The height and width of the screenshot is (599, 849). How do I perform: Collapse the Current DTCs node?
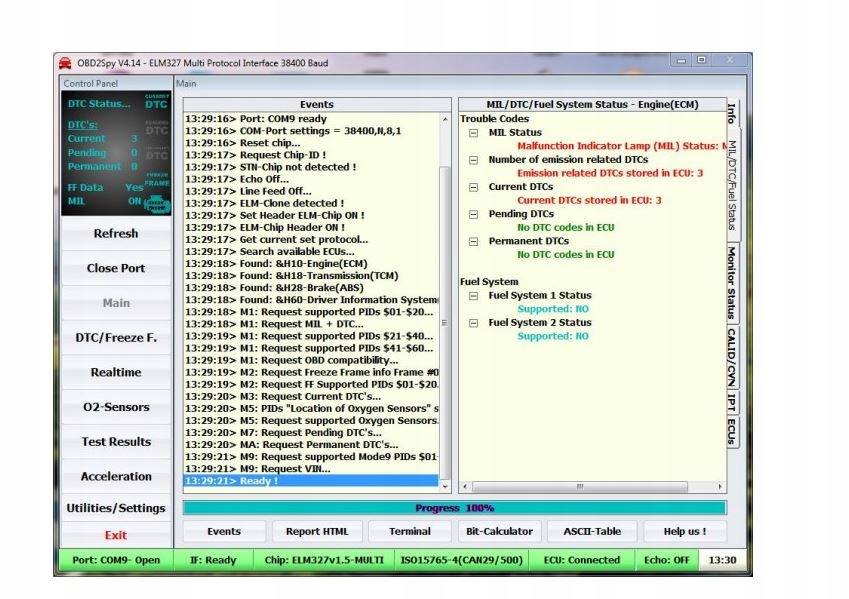pos(473,187)
